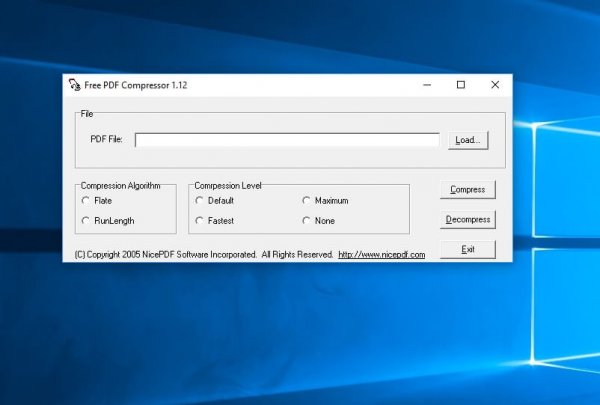Click the window title Free PDF Compressor 1.12
The width and height of the screenshot is (600, 405).
coord(136,85)
